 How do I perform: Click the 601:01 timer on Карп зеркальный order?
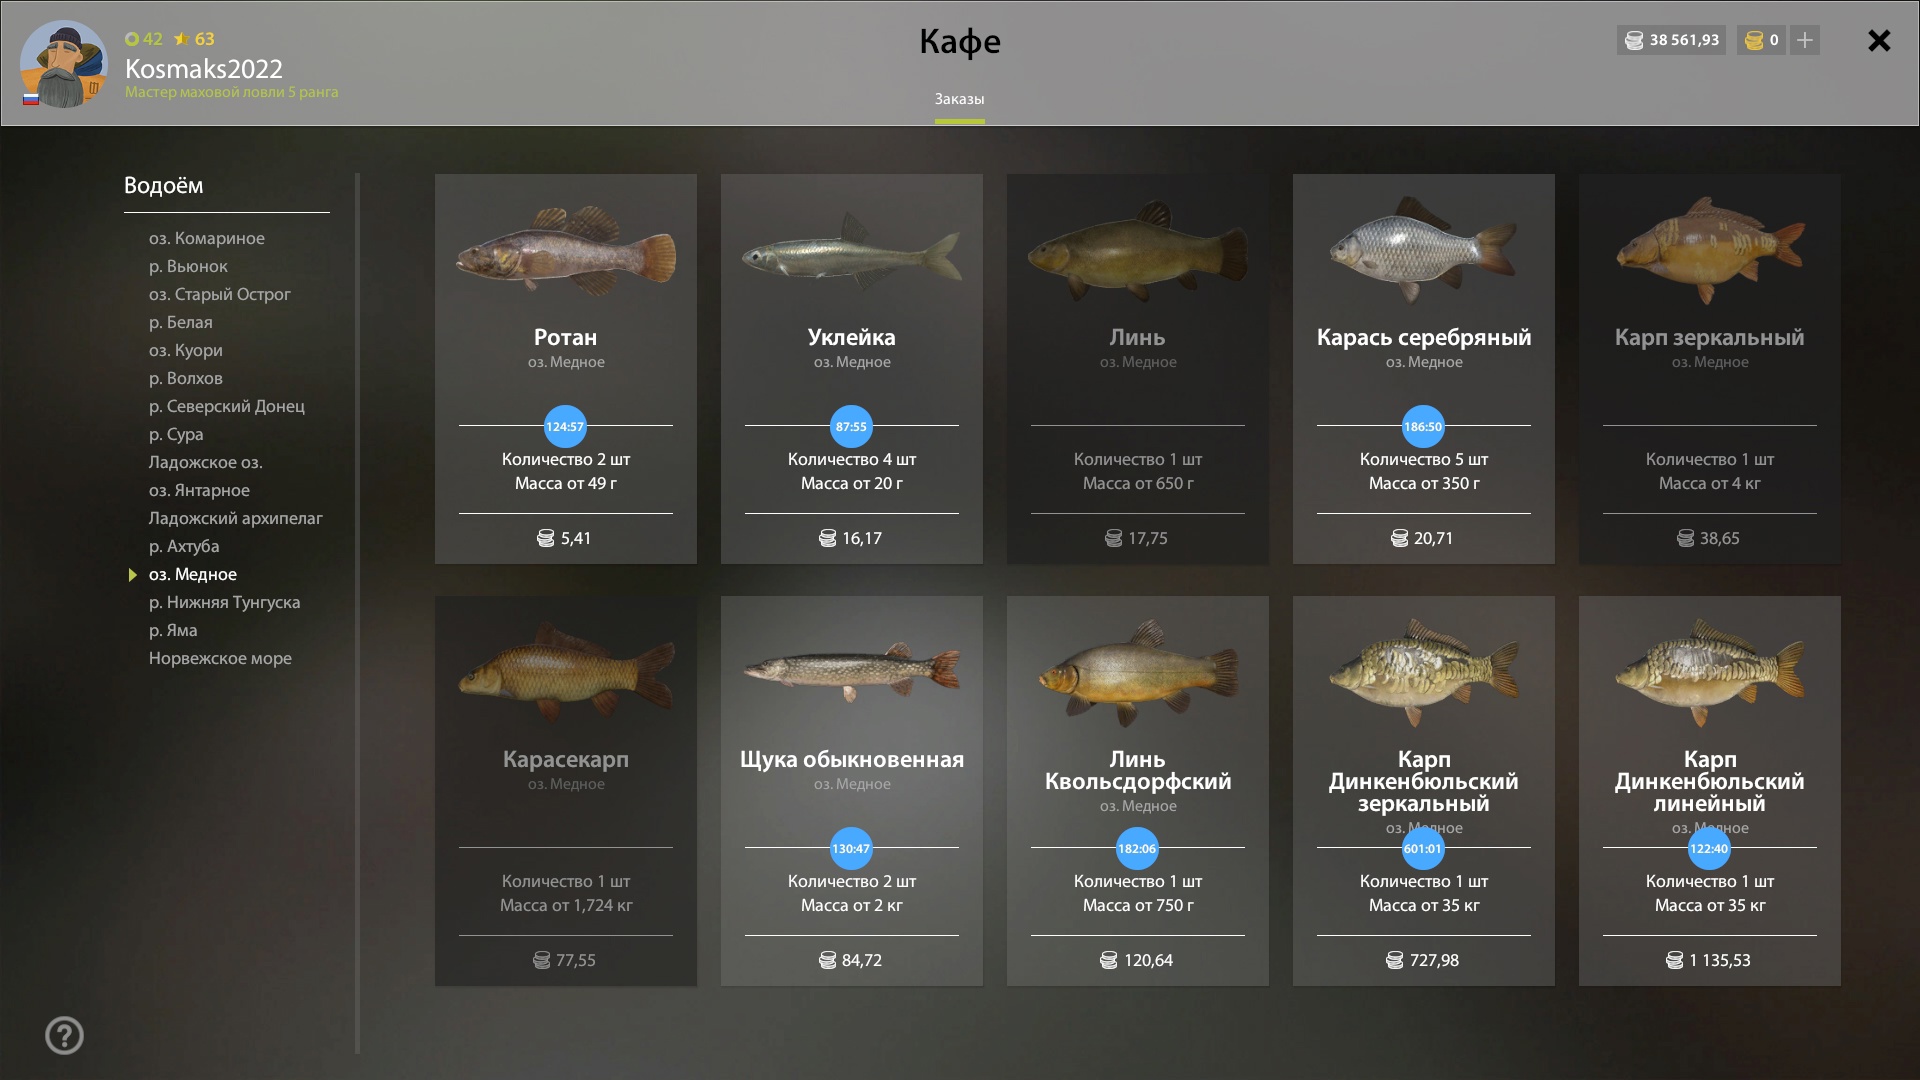click(1423, 849)
